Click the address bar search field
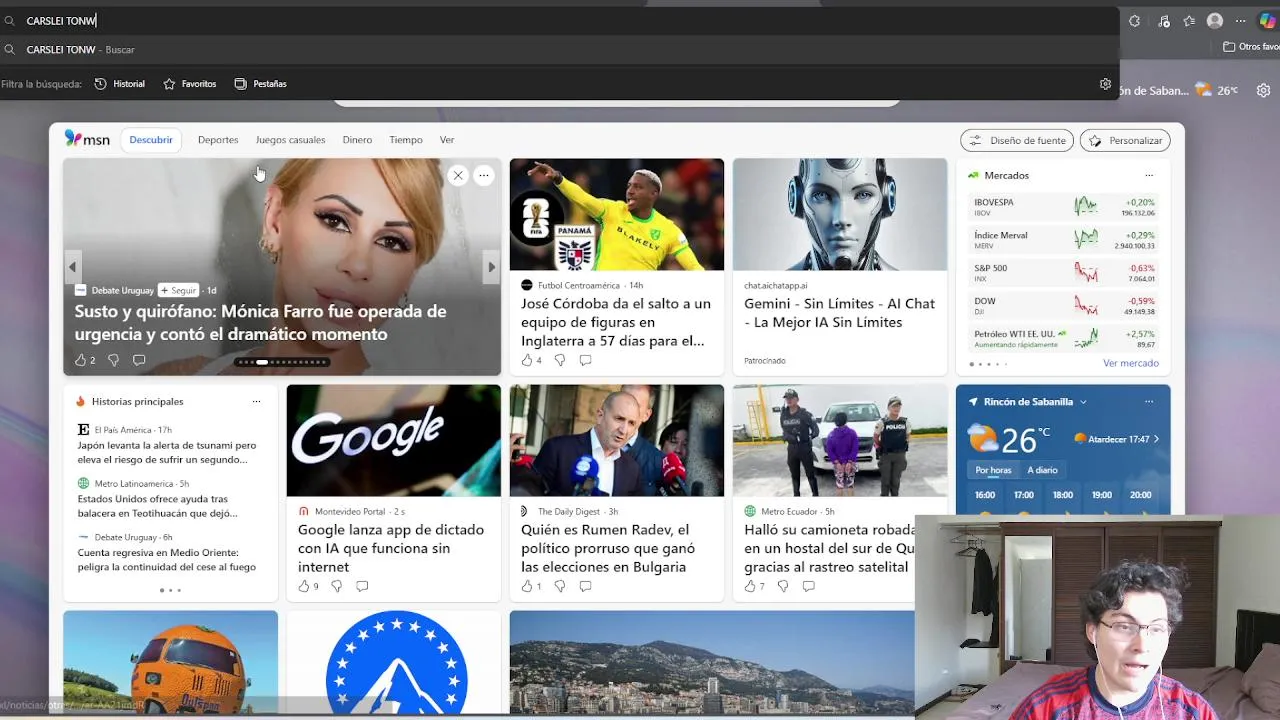This screenshot has height=720, width=1280. click(x=560, y=20)
